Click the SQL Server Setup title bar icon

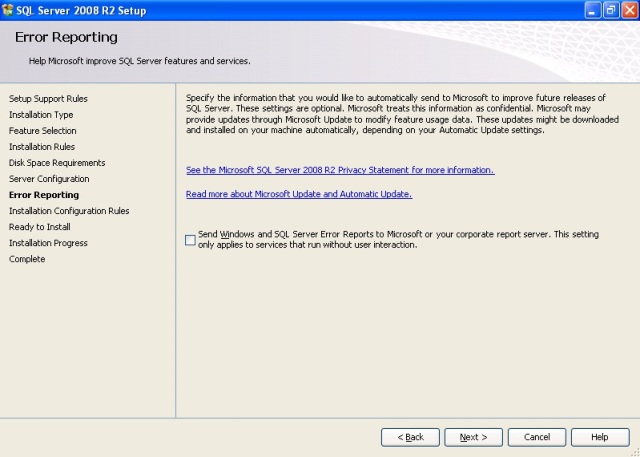[x=7, y=11]
